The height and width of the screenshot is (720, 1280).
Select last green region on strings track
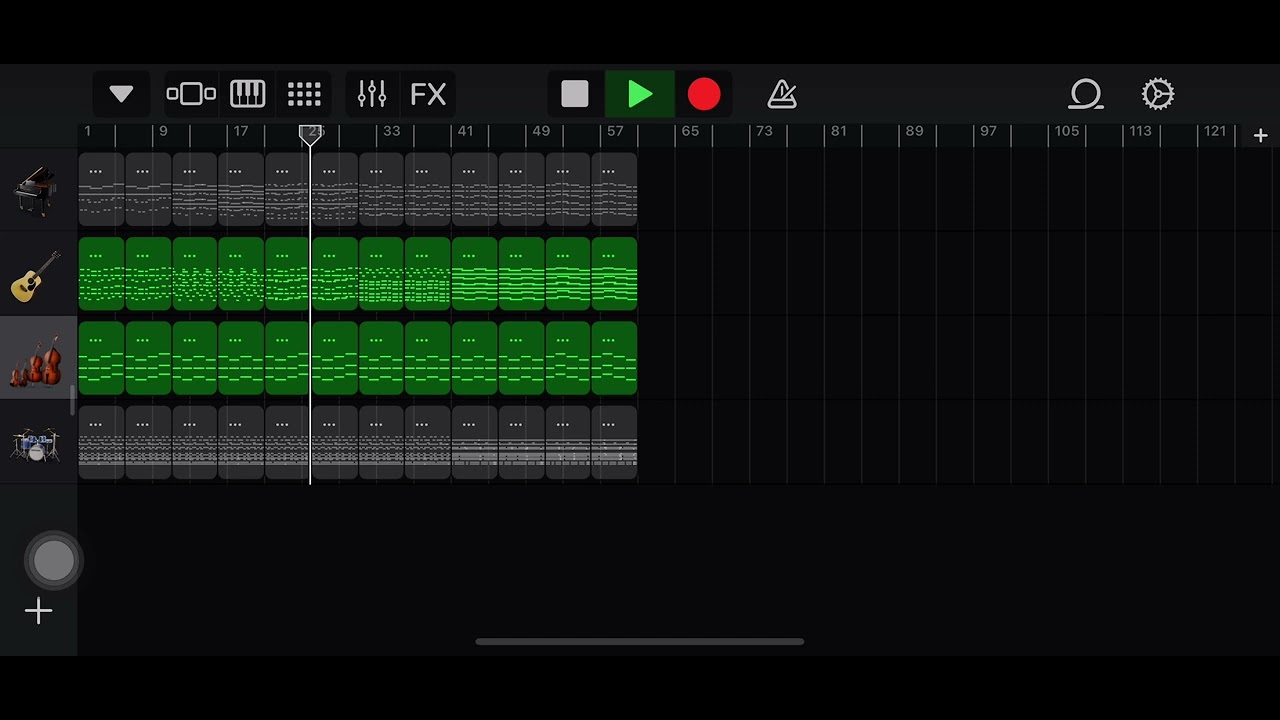pos(615,358)
